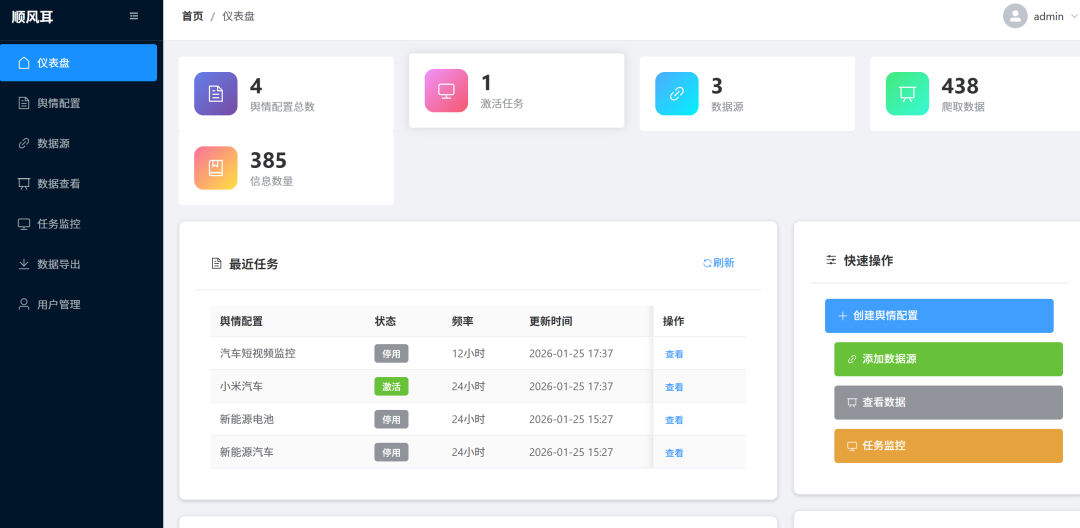Screen dimensions: 1080x528
Task: Open 数据导出 in sidebar
Action: pyautogui.click(x=79, y=264)
